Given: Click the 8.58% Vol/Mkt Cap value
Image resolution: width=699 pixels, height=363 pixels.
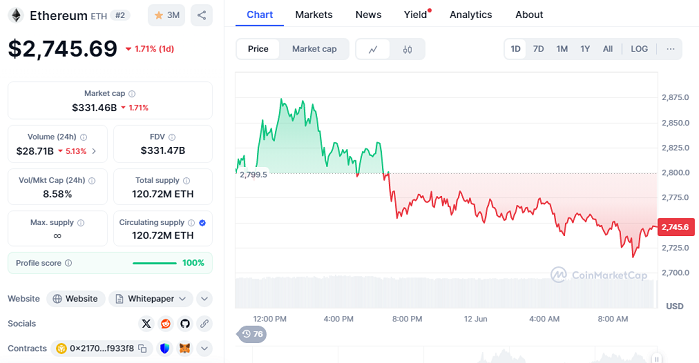Looking at the screenshot, I should point(58,194).
